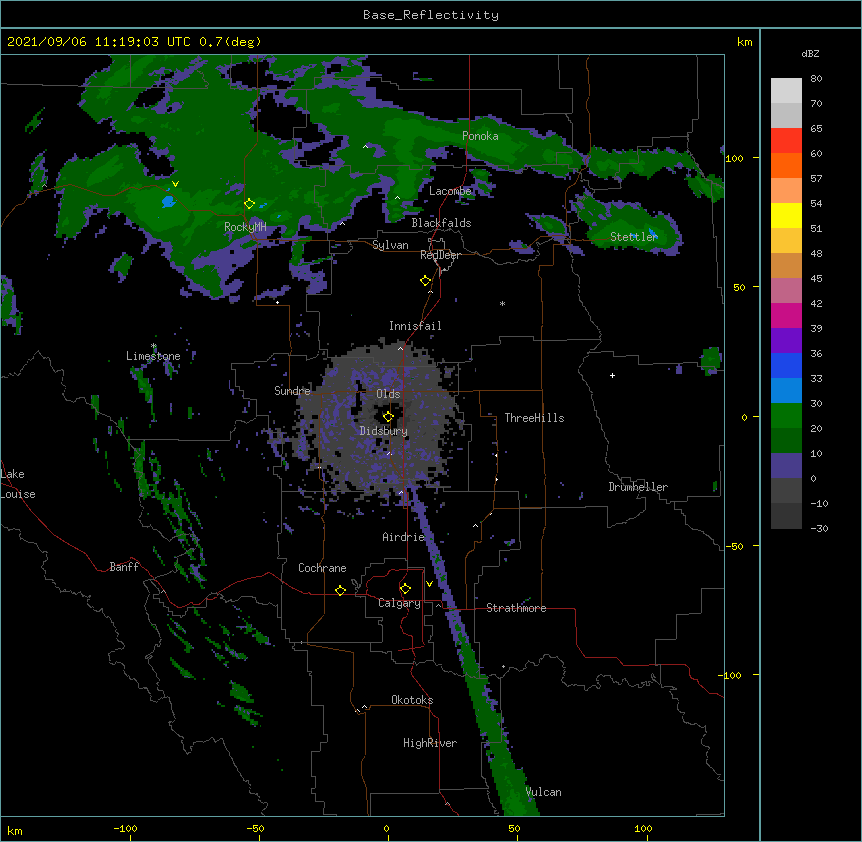Viewport: 862px width, 842px height.
Task: Click the yellow diamond marker above RockyMH
Action: tap(249, 204)
